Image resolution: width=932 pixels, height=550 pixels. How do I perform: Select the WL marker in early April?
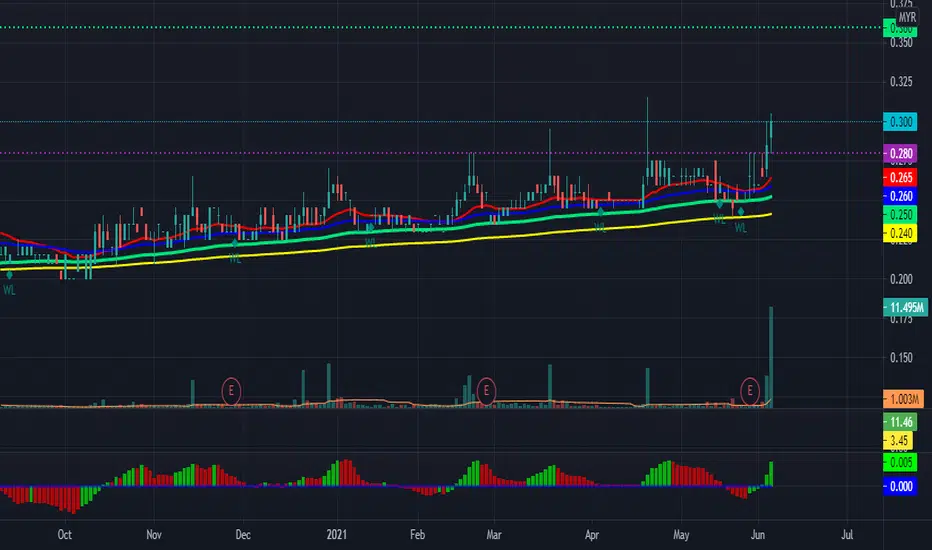click(x=600, y=212)
